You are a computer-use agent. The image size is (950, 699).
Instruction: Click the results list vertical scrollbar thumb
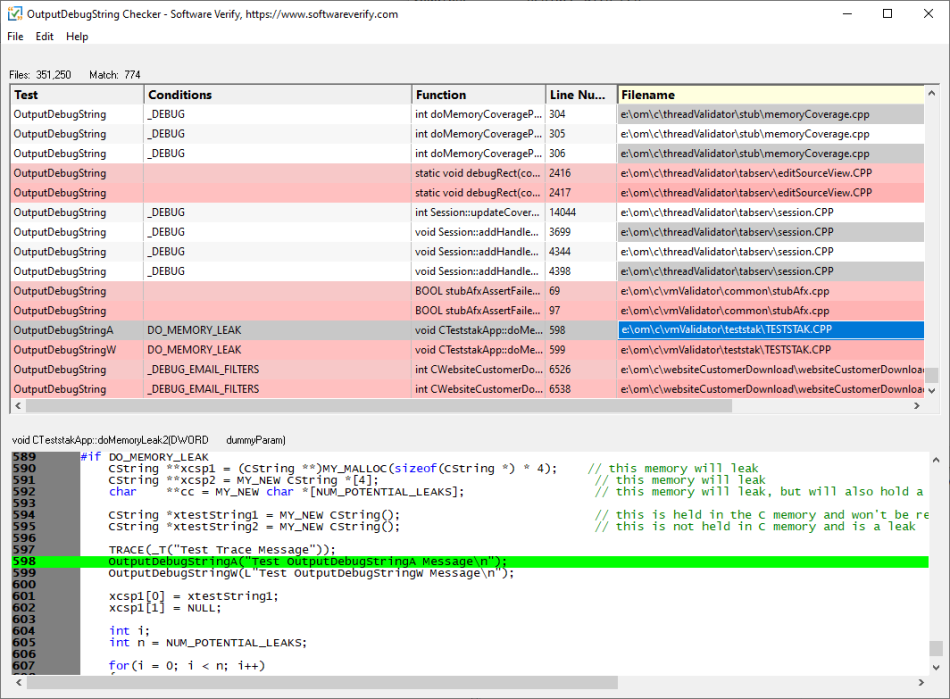coord(931,375)
